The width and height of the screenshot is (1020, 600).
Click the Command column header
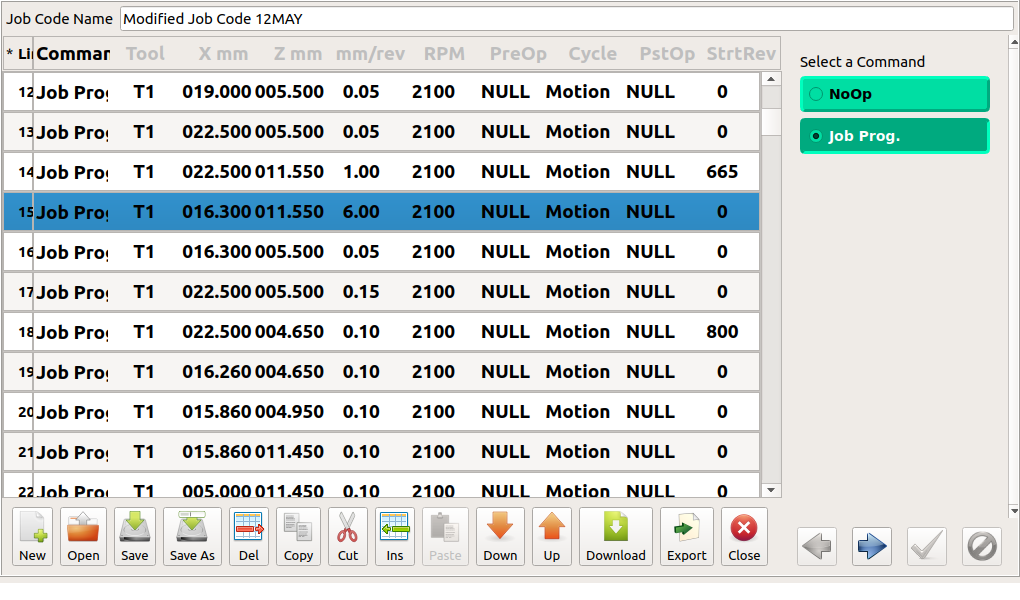tap(73, 54)
